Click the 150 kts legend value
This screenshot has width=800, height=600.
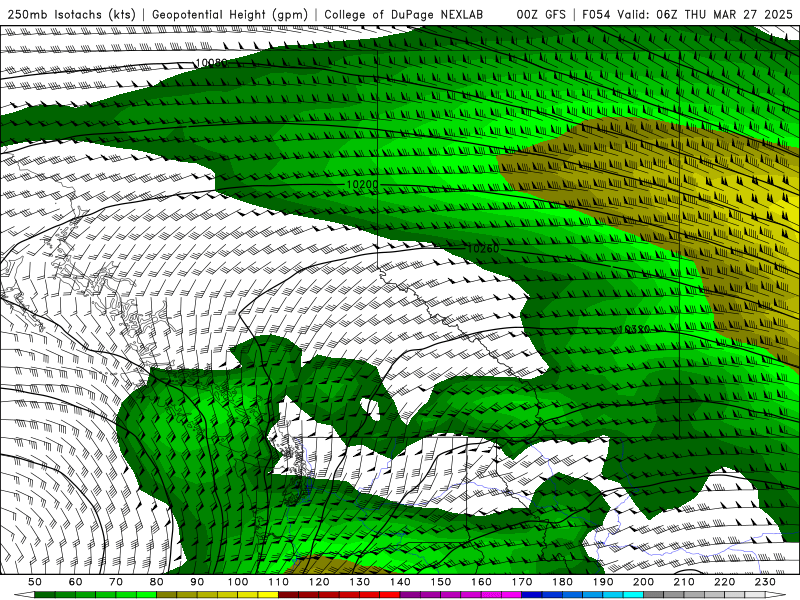(441, 582)
